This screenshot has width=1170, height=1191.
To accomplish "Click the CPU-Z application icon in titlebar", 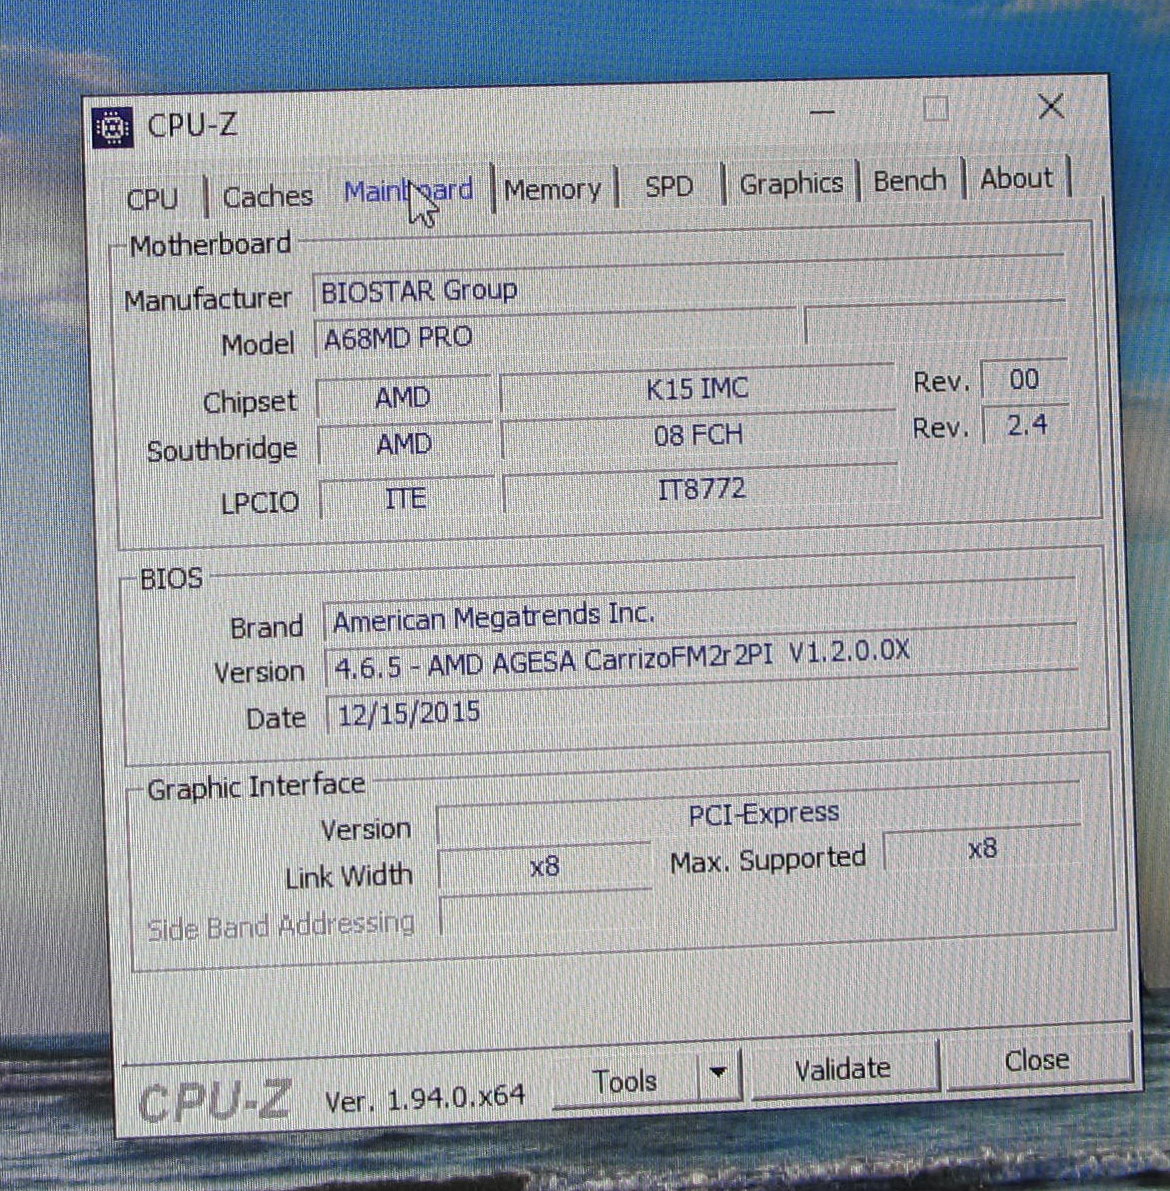I will 113,126.
